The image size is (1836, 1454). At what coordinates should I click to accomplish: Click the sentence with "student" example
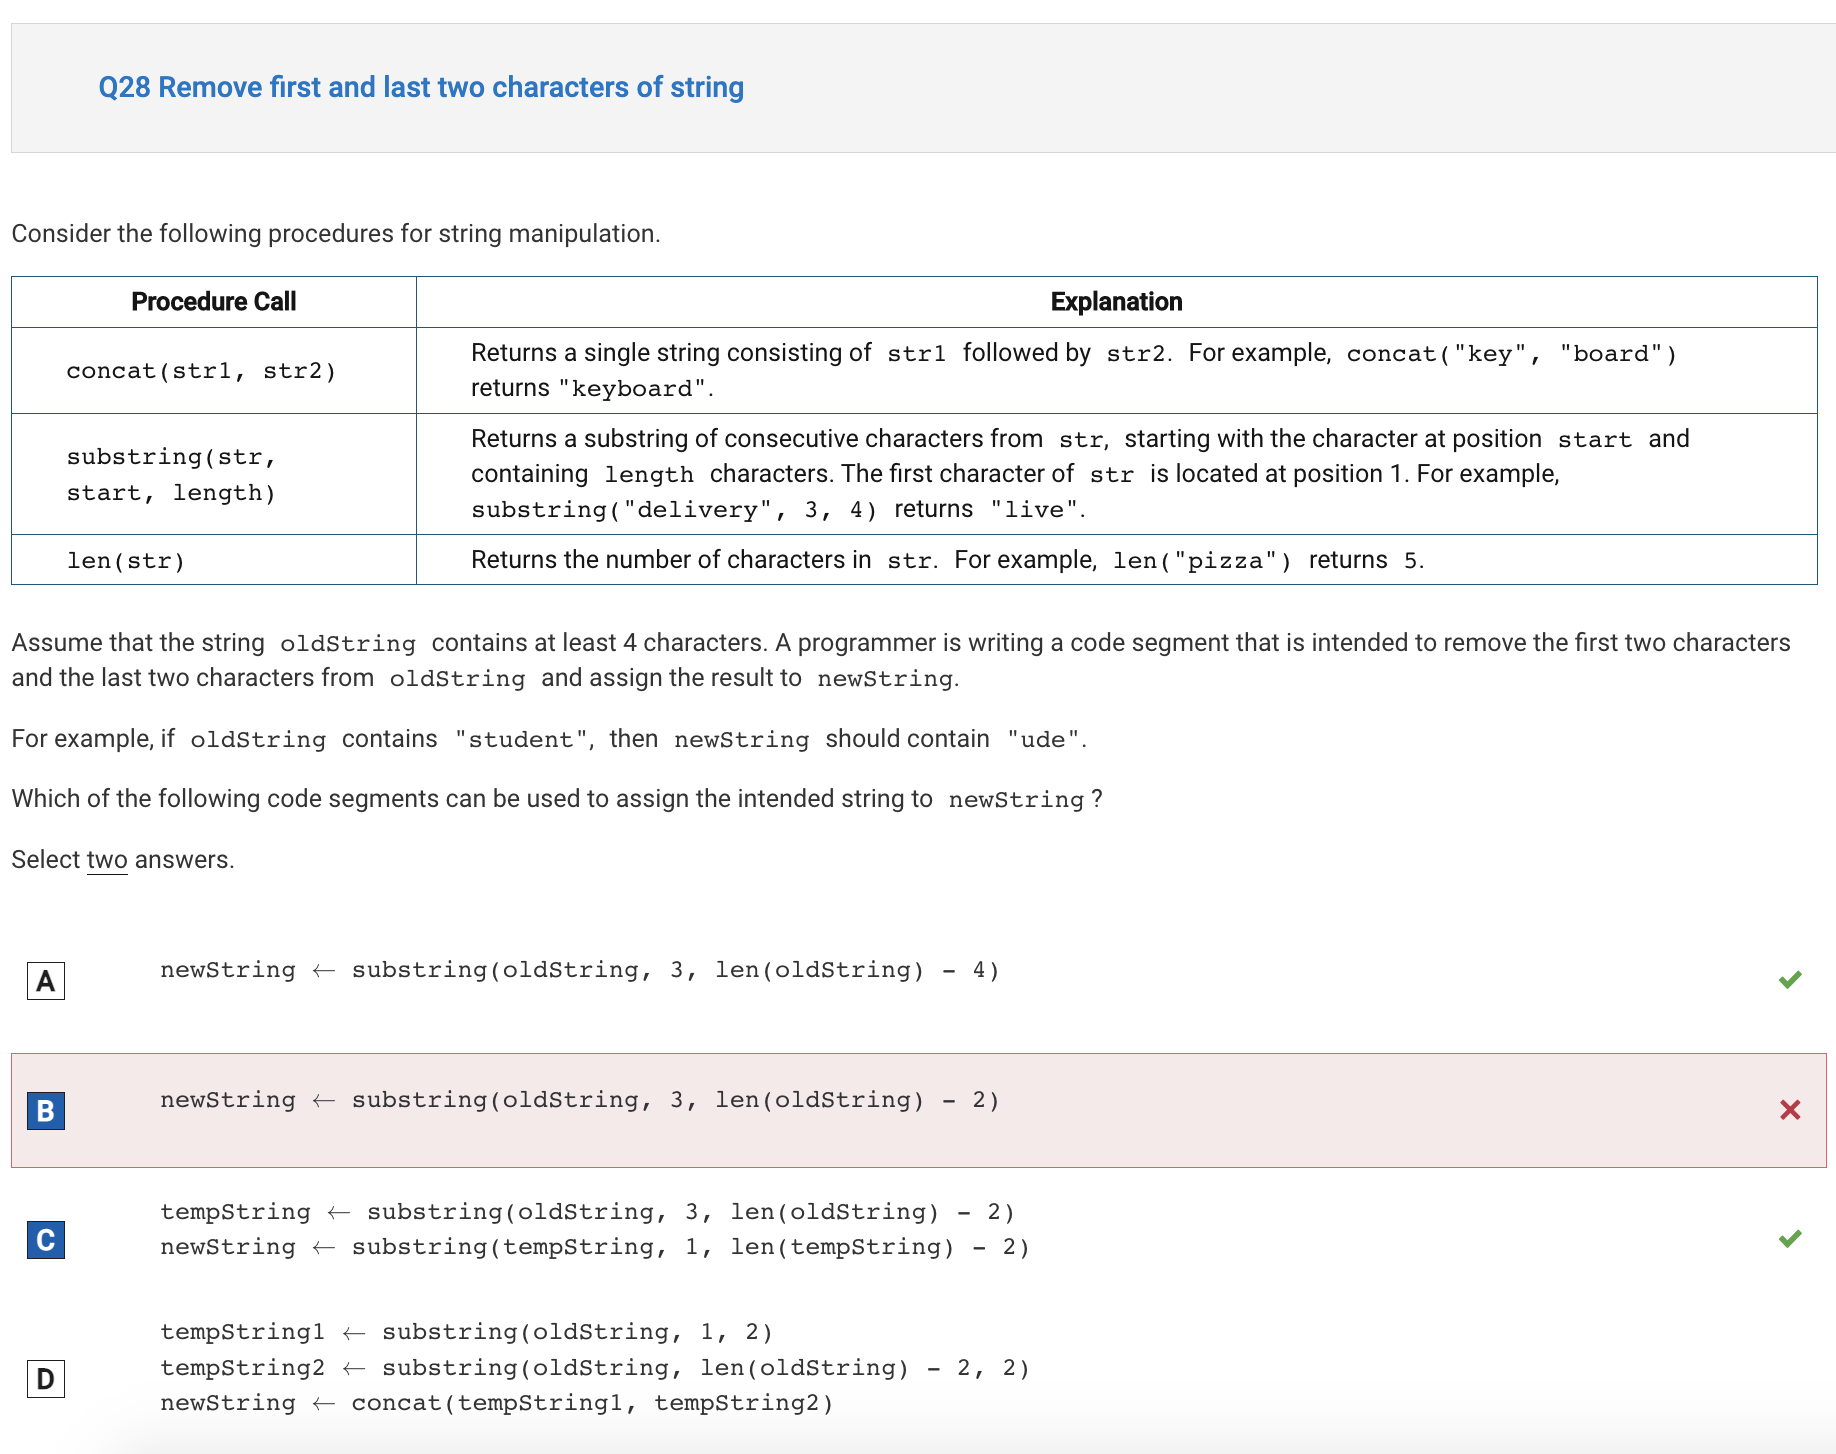tap(549, 739)
